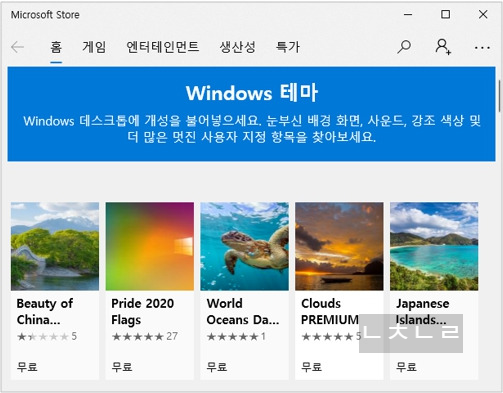Click the Japanese Islands... title
The height and width of the screenshot is (393, 503).
[422, 312]
